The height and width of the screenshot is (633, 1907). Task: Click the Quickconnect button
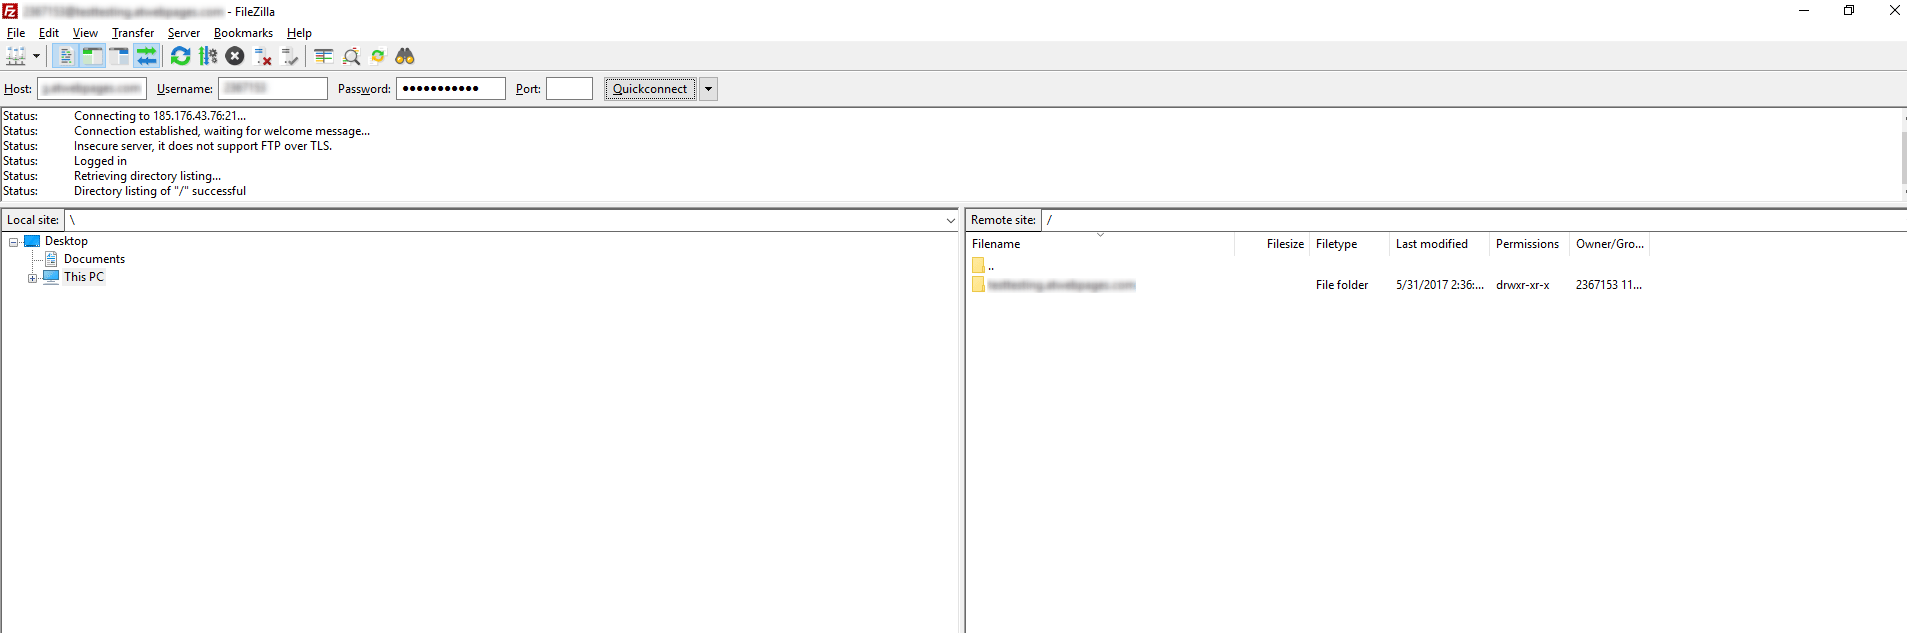[x=650, y=89]
